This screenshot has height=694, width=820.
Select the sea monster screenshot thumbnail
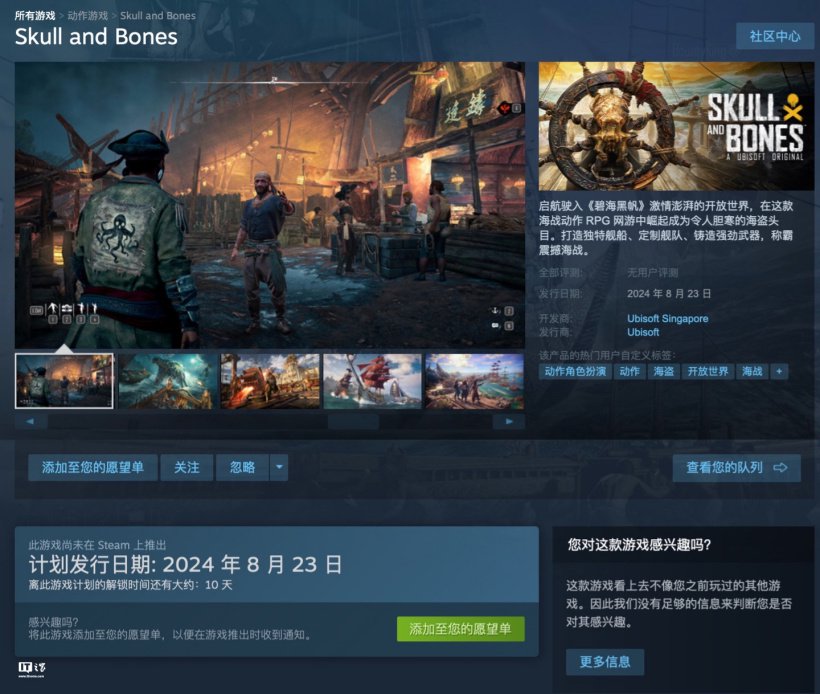[x=167, y=381]
